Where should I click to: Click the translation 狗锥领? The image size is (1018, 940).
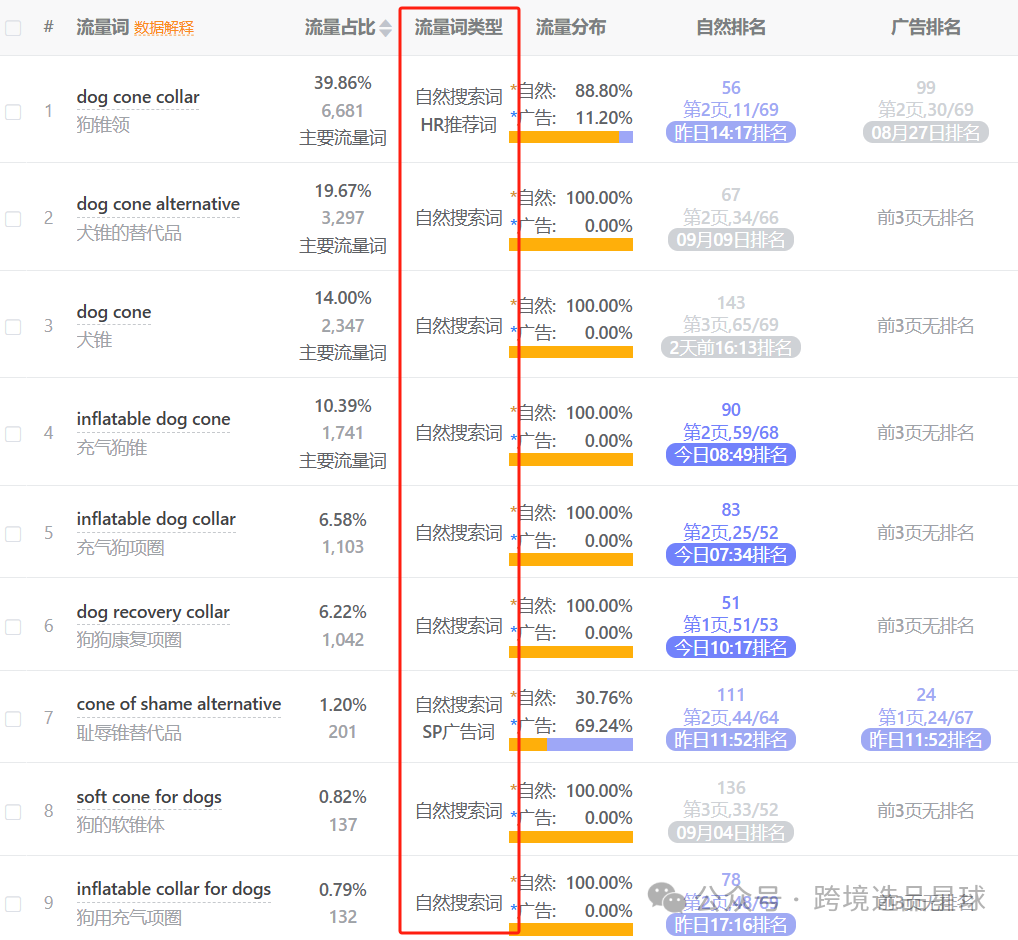click(103, 124)
